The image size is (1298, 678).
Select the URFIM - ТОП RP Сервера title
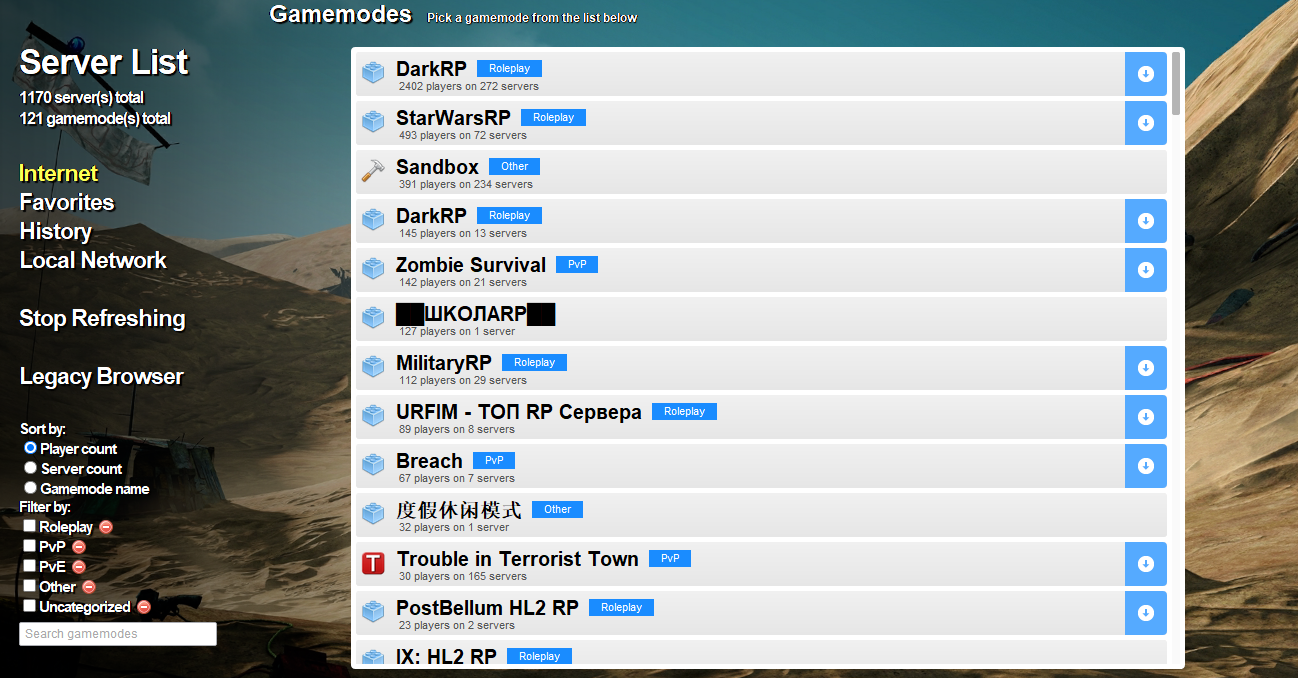[x=519, y=412]
